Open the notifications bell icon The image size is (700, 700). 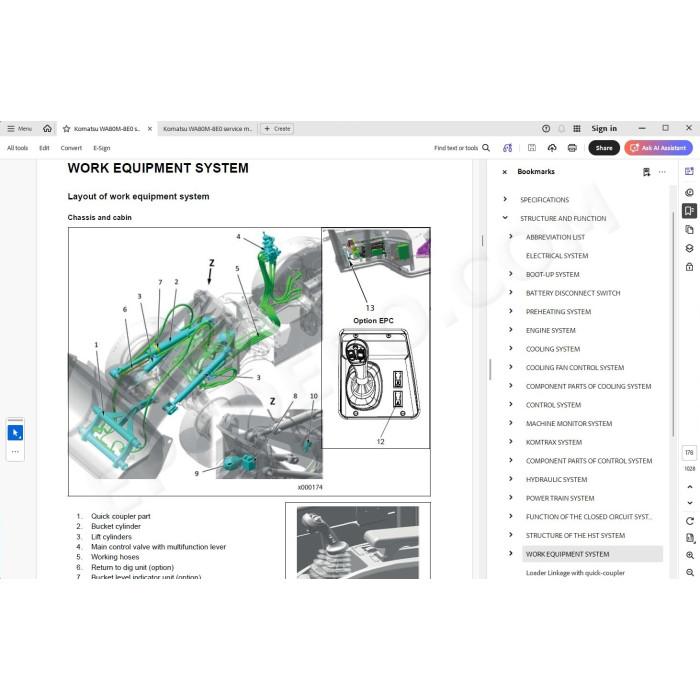pos(562,129)
